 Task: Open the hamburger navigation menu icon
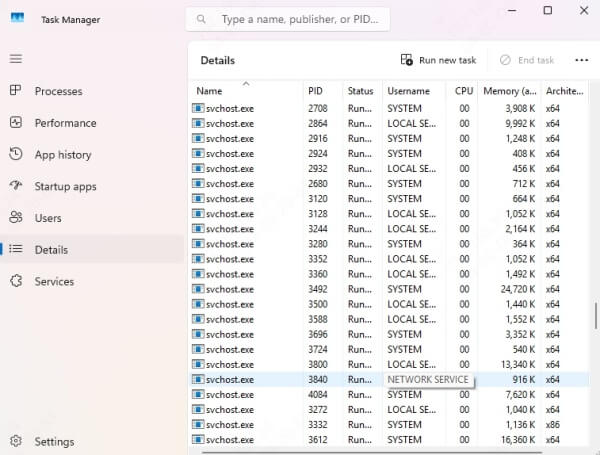[16, 59]
